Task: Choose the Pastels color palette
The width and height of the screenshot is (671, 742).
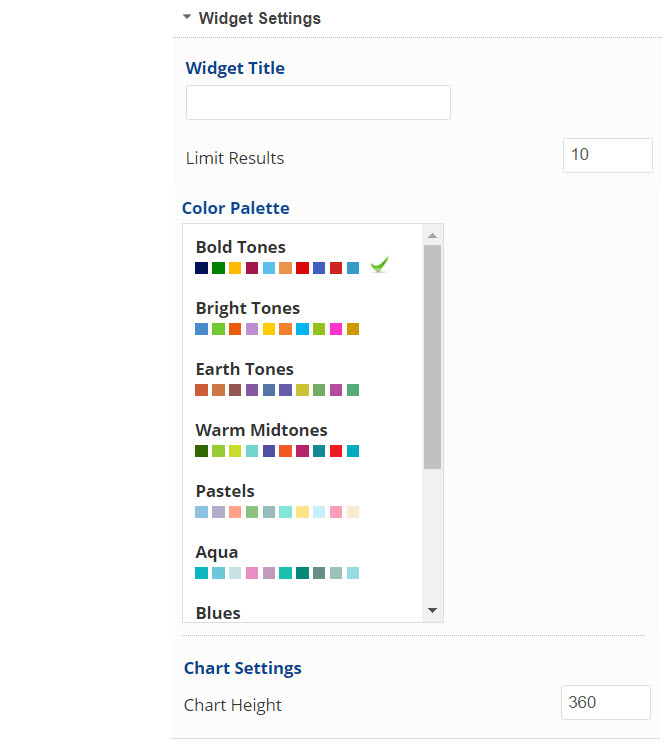Action: tap(225, 491)
